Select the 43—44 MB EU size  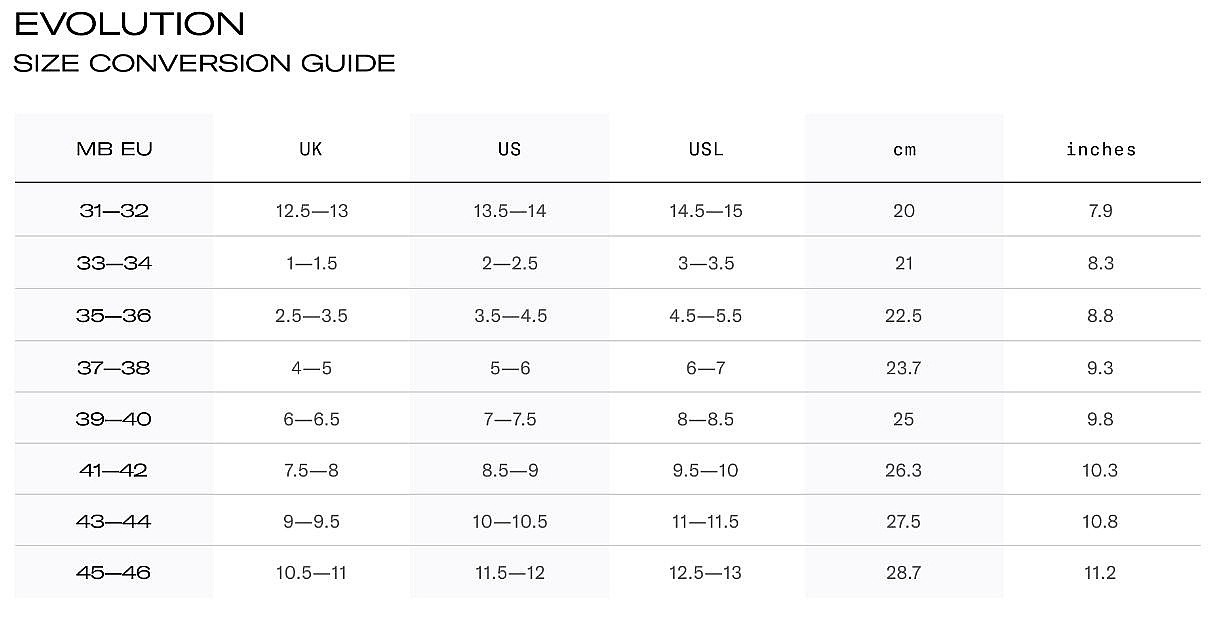(x=114, y=522)
